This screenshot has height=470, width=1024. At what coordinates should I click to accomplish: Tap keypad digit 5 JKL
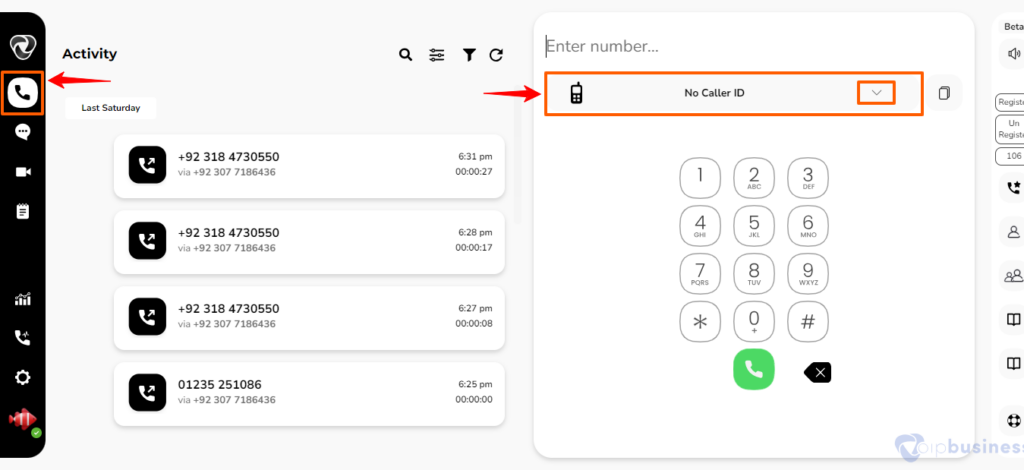point(754,226)
